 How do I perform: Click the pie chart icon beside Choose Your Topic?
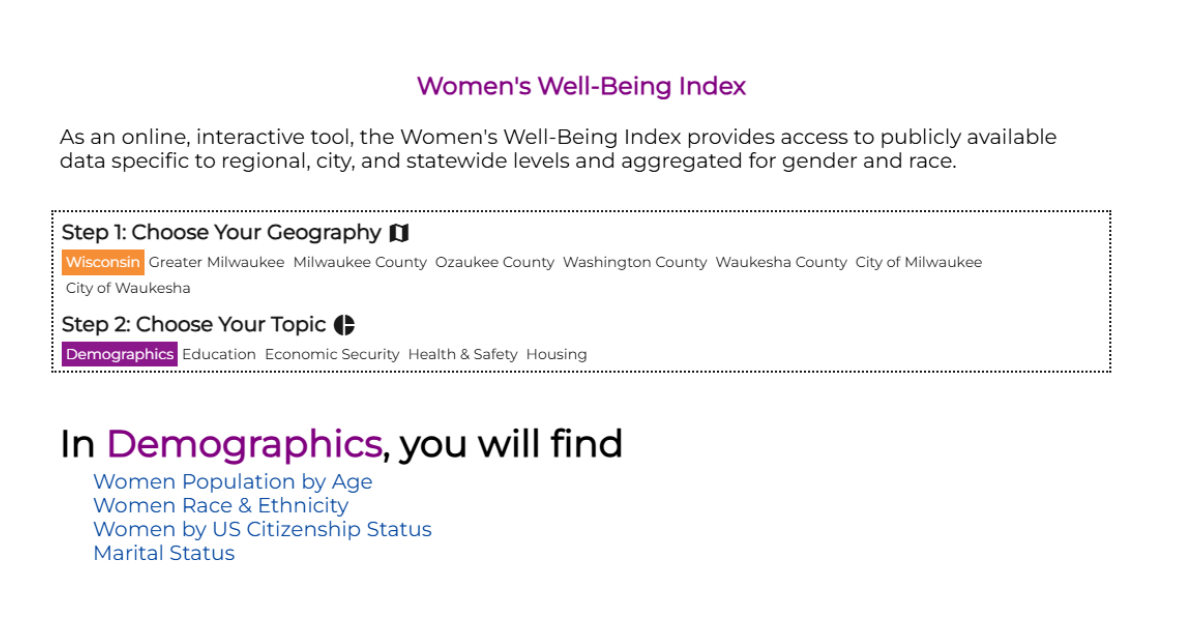[x=344, y=325]
